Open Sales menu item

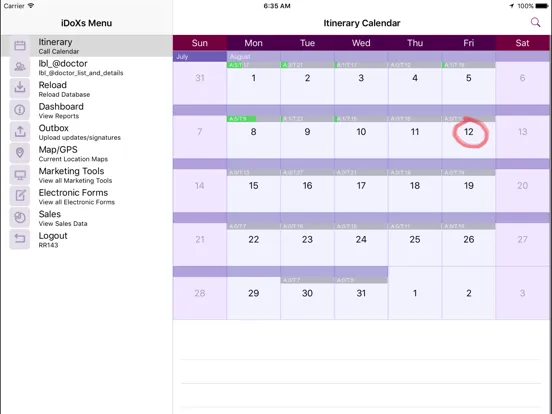click(87, 218)
